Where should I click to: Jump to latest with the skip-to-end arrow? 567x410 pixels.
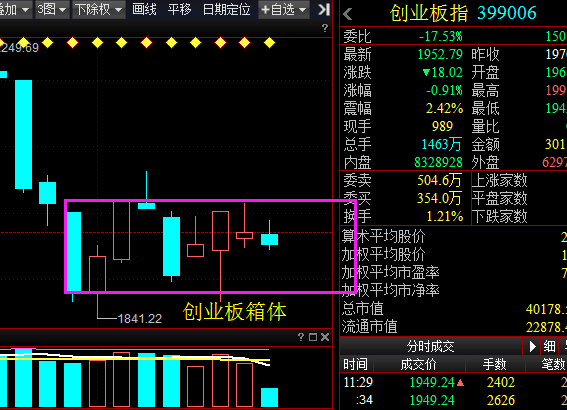pos(324,9)
